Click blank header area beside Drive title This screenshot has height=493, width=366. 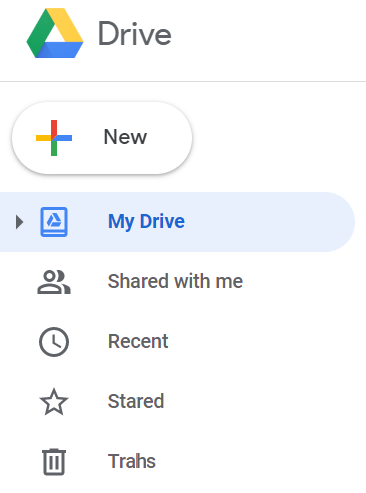point(267,33)
